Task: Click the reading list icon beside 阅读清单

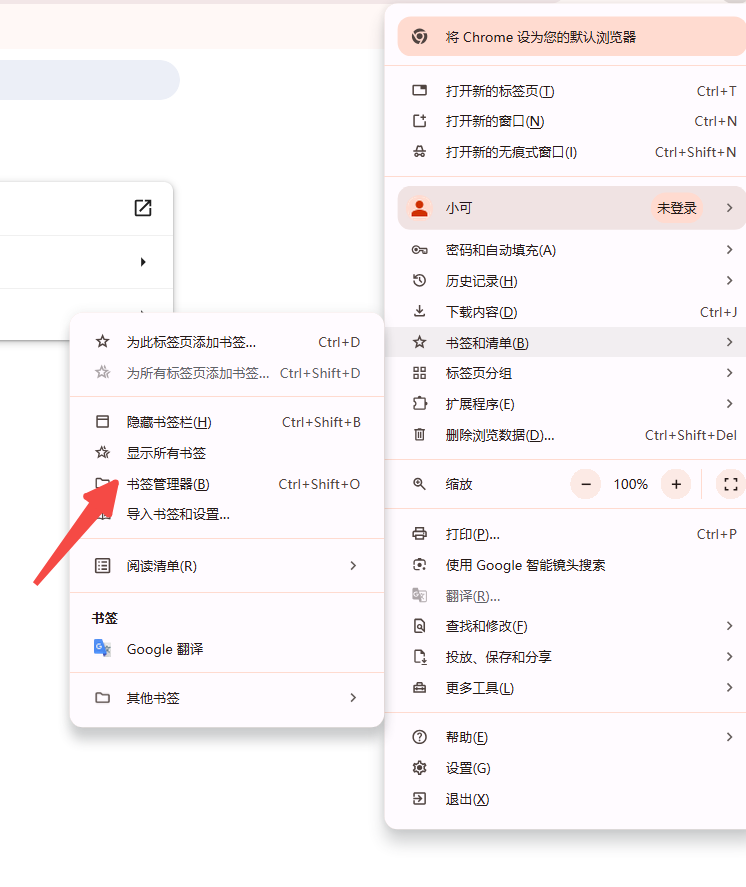Action: (102, 566)
